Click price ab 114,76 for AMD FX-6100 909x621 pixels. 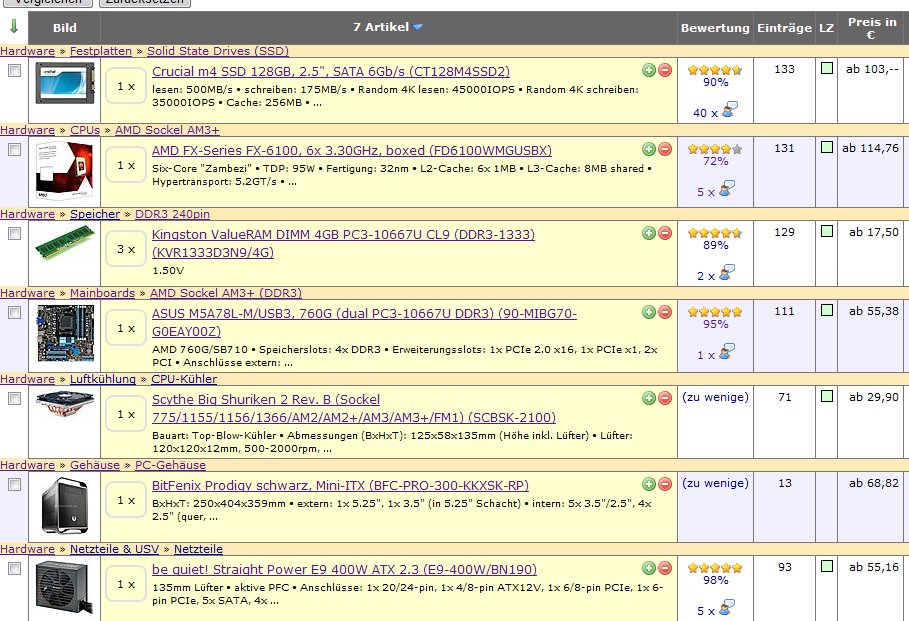(870, 148)
